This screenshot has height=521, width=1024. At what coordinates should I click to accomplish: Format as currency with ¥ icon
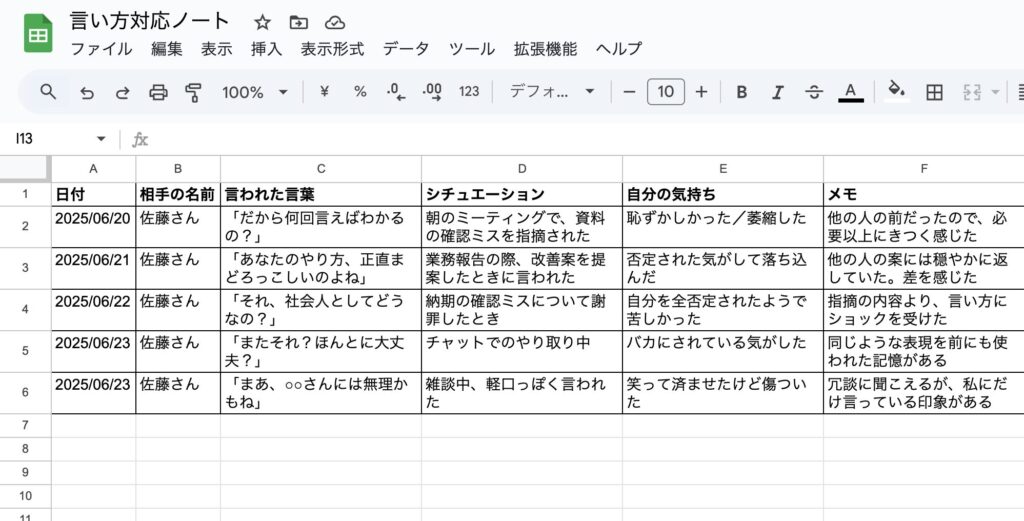[324, 92]
